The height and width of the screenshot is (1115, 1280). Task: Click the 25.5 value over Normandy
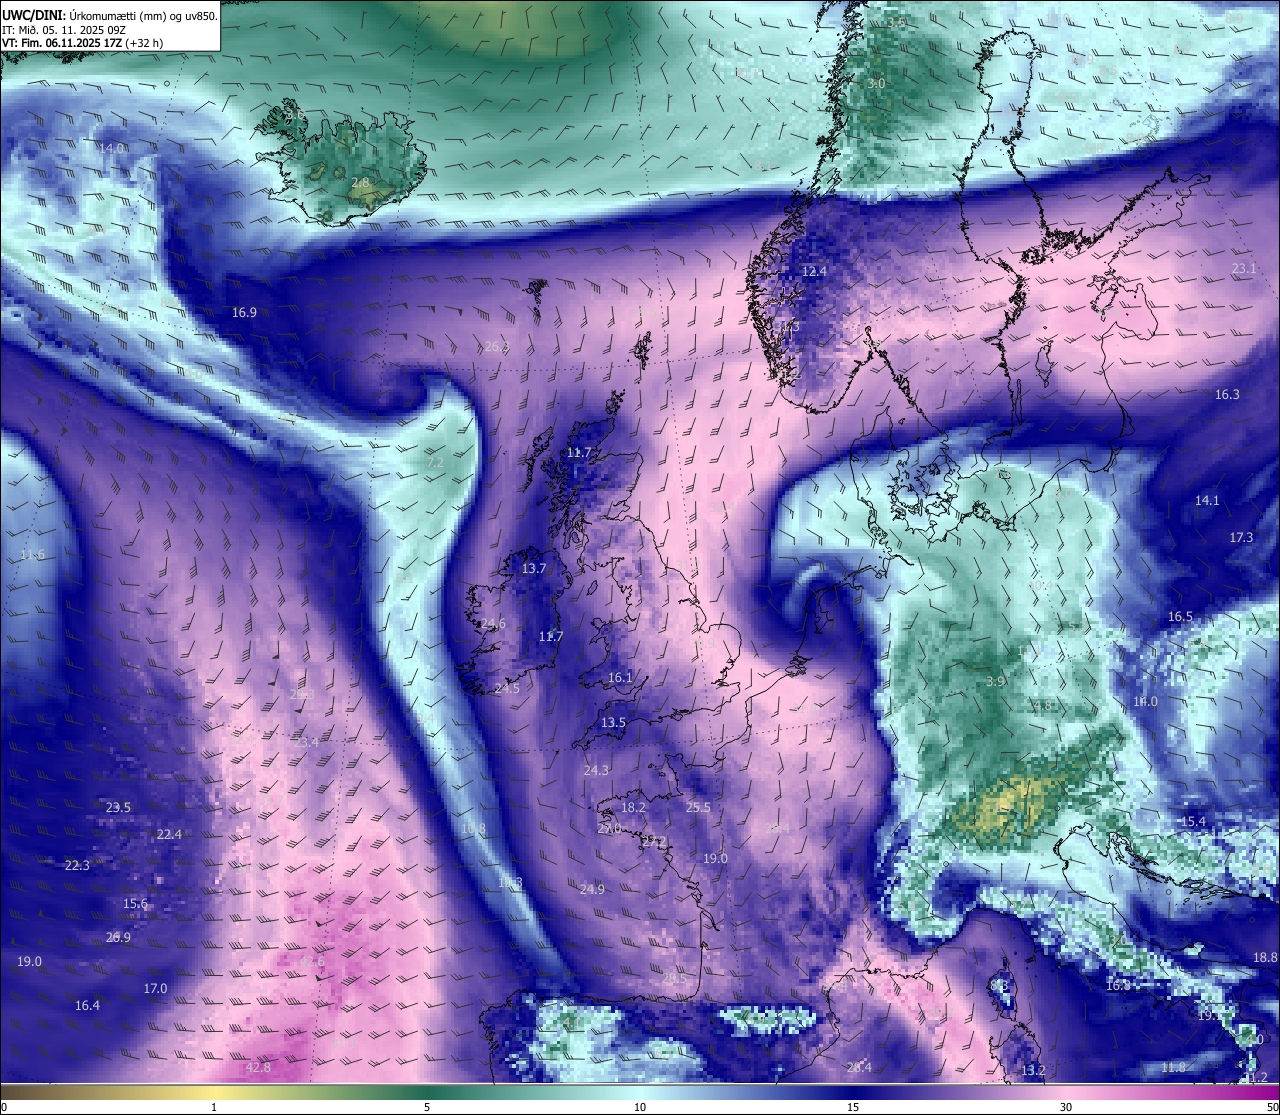click(x=698, y=808)
